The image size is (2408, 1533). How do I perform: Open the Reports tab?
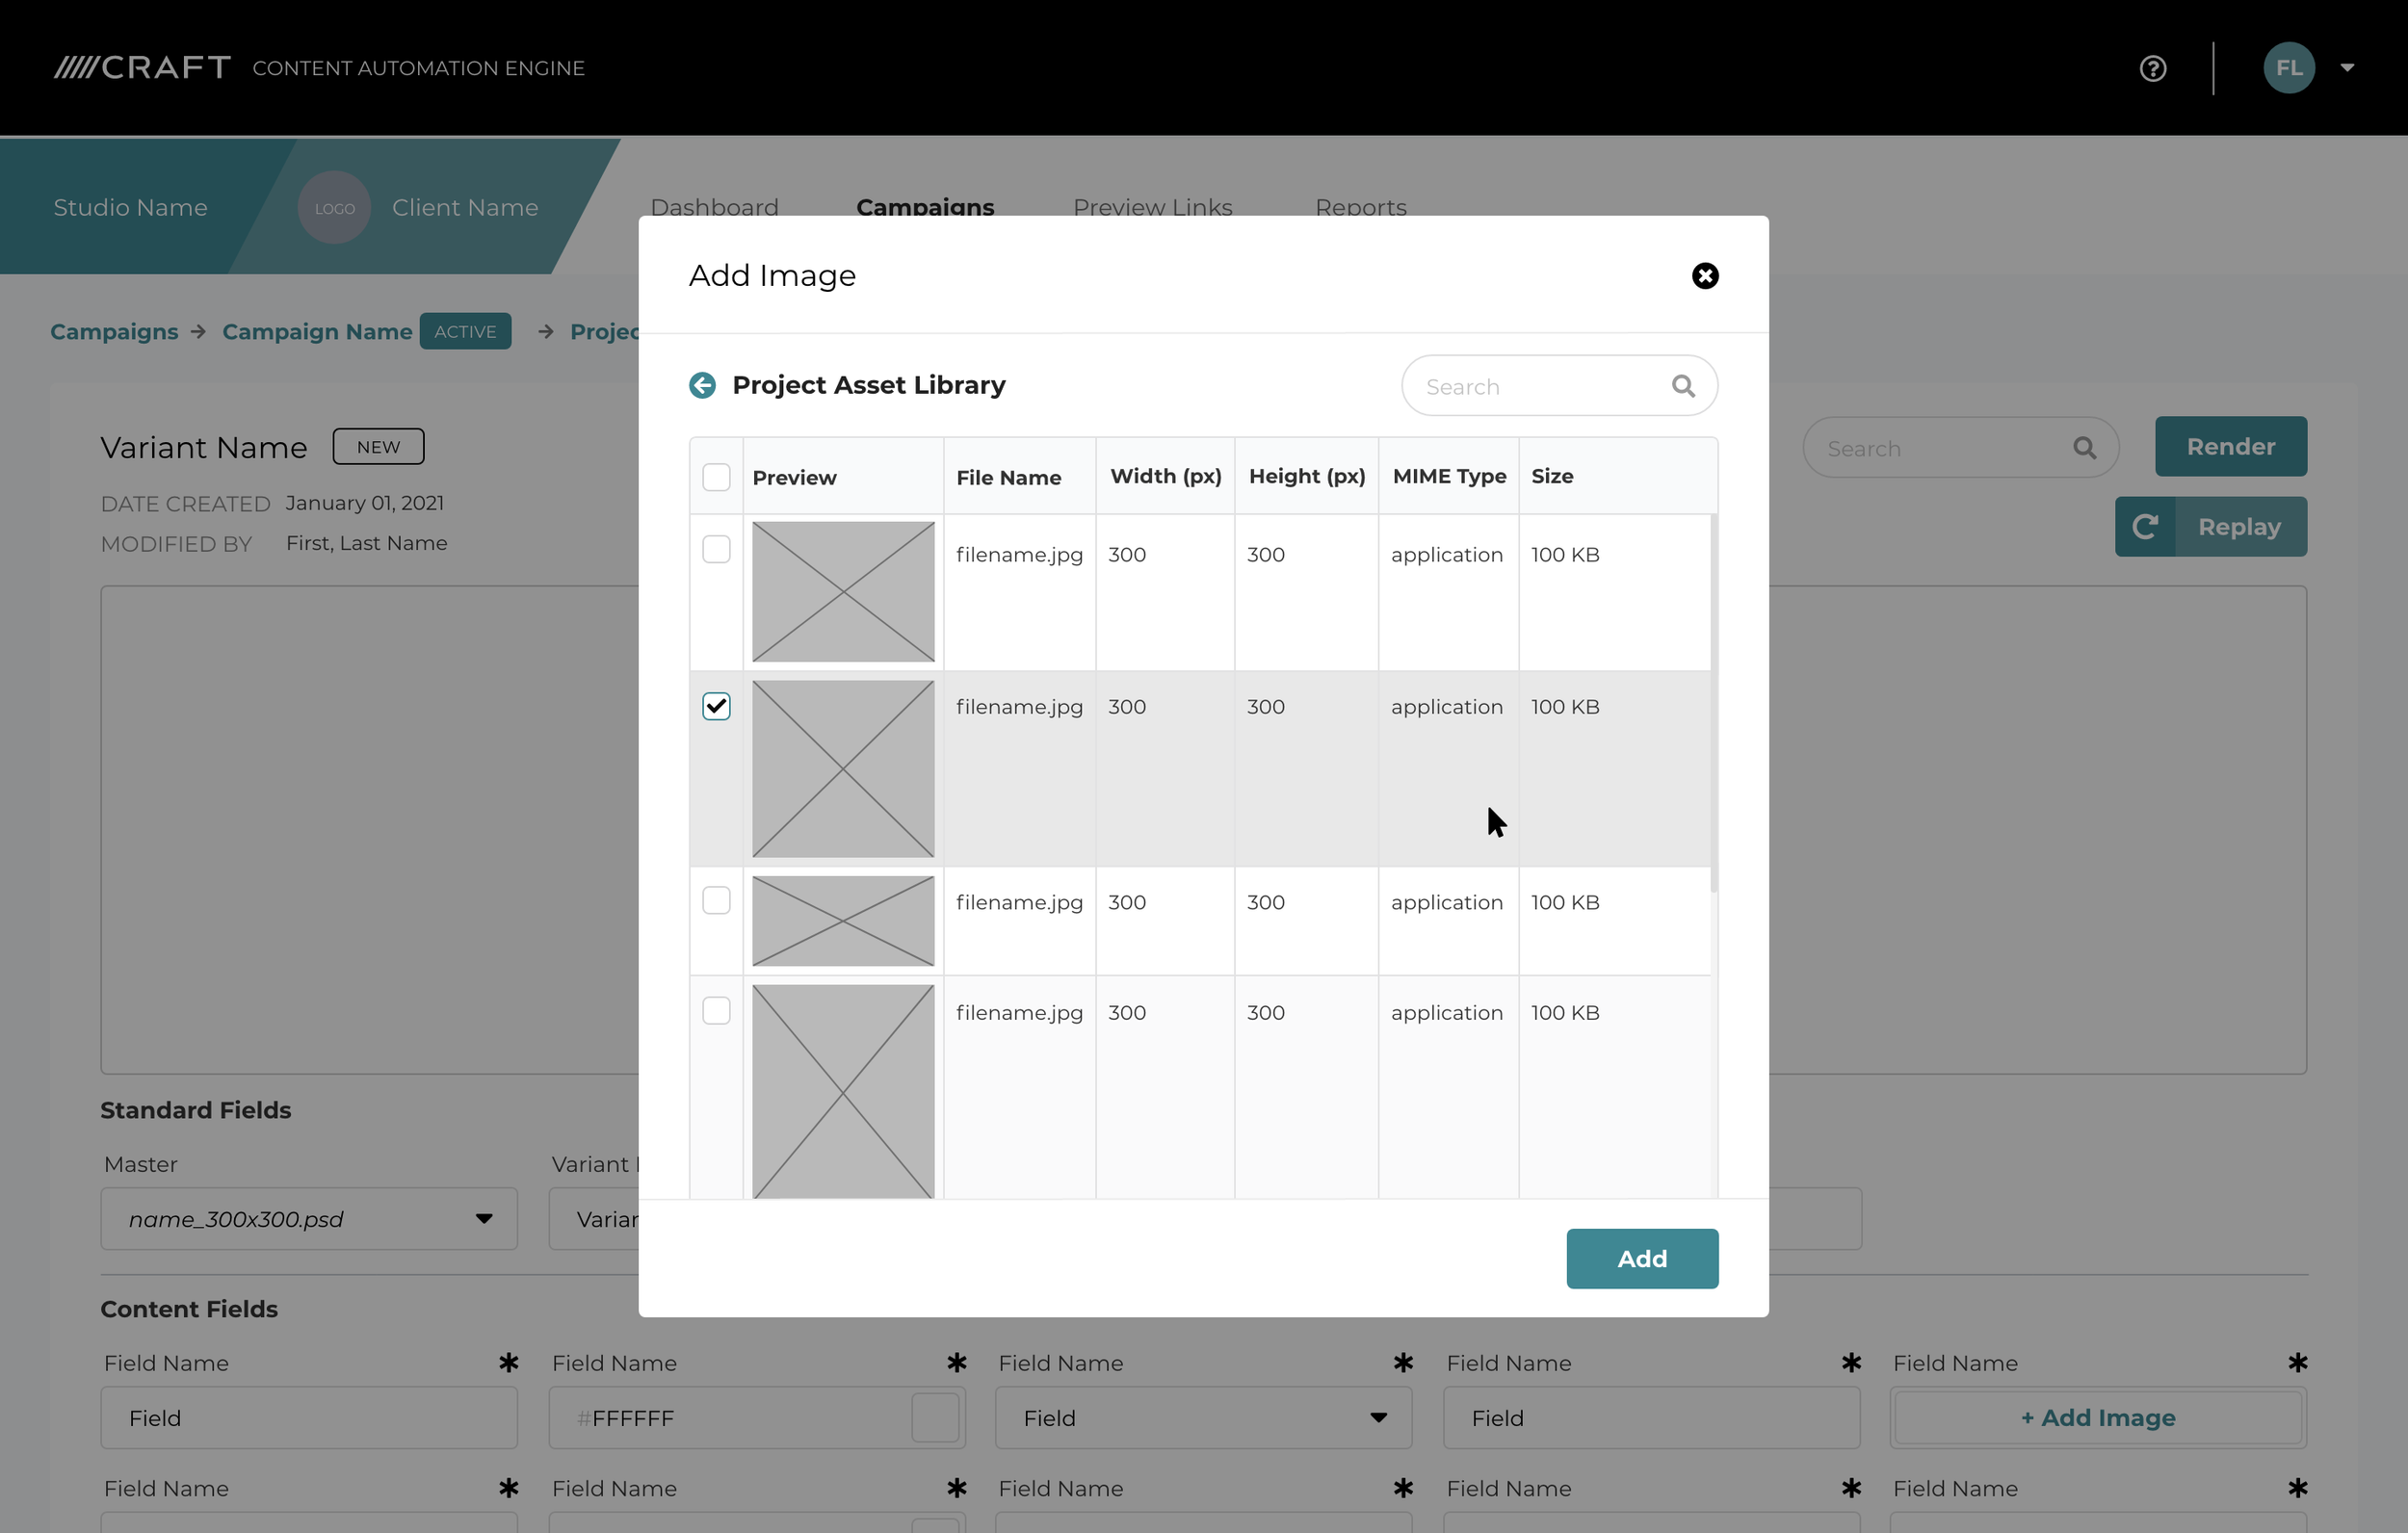pyautogui.click(x=1360, y=207)
